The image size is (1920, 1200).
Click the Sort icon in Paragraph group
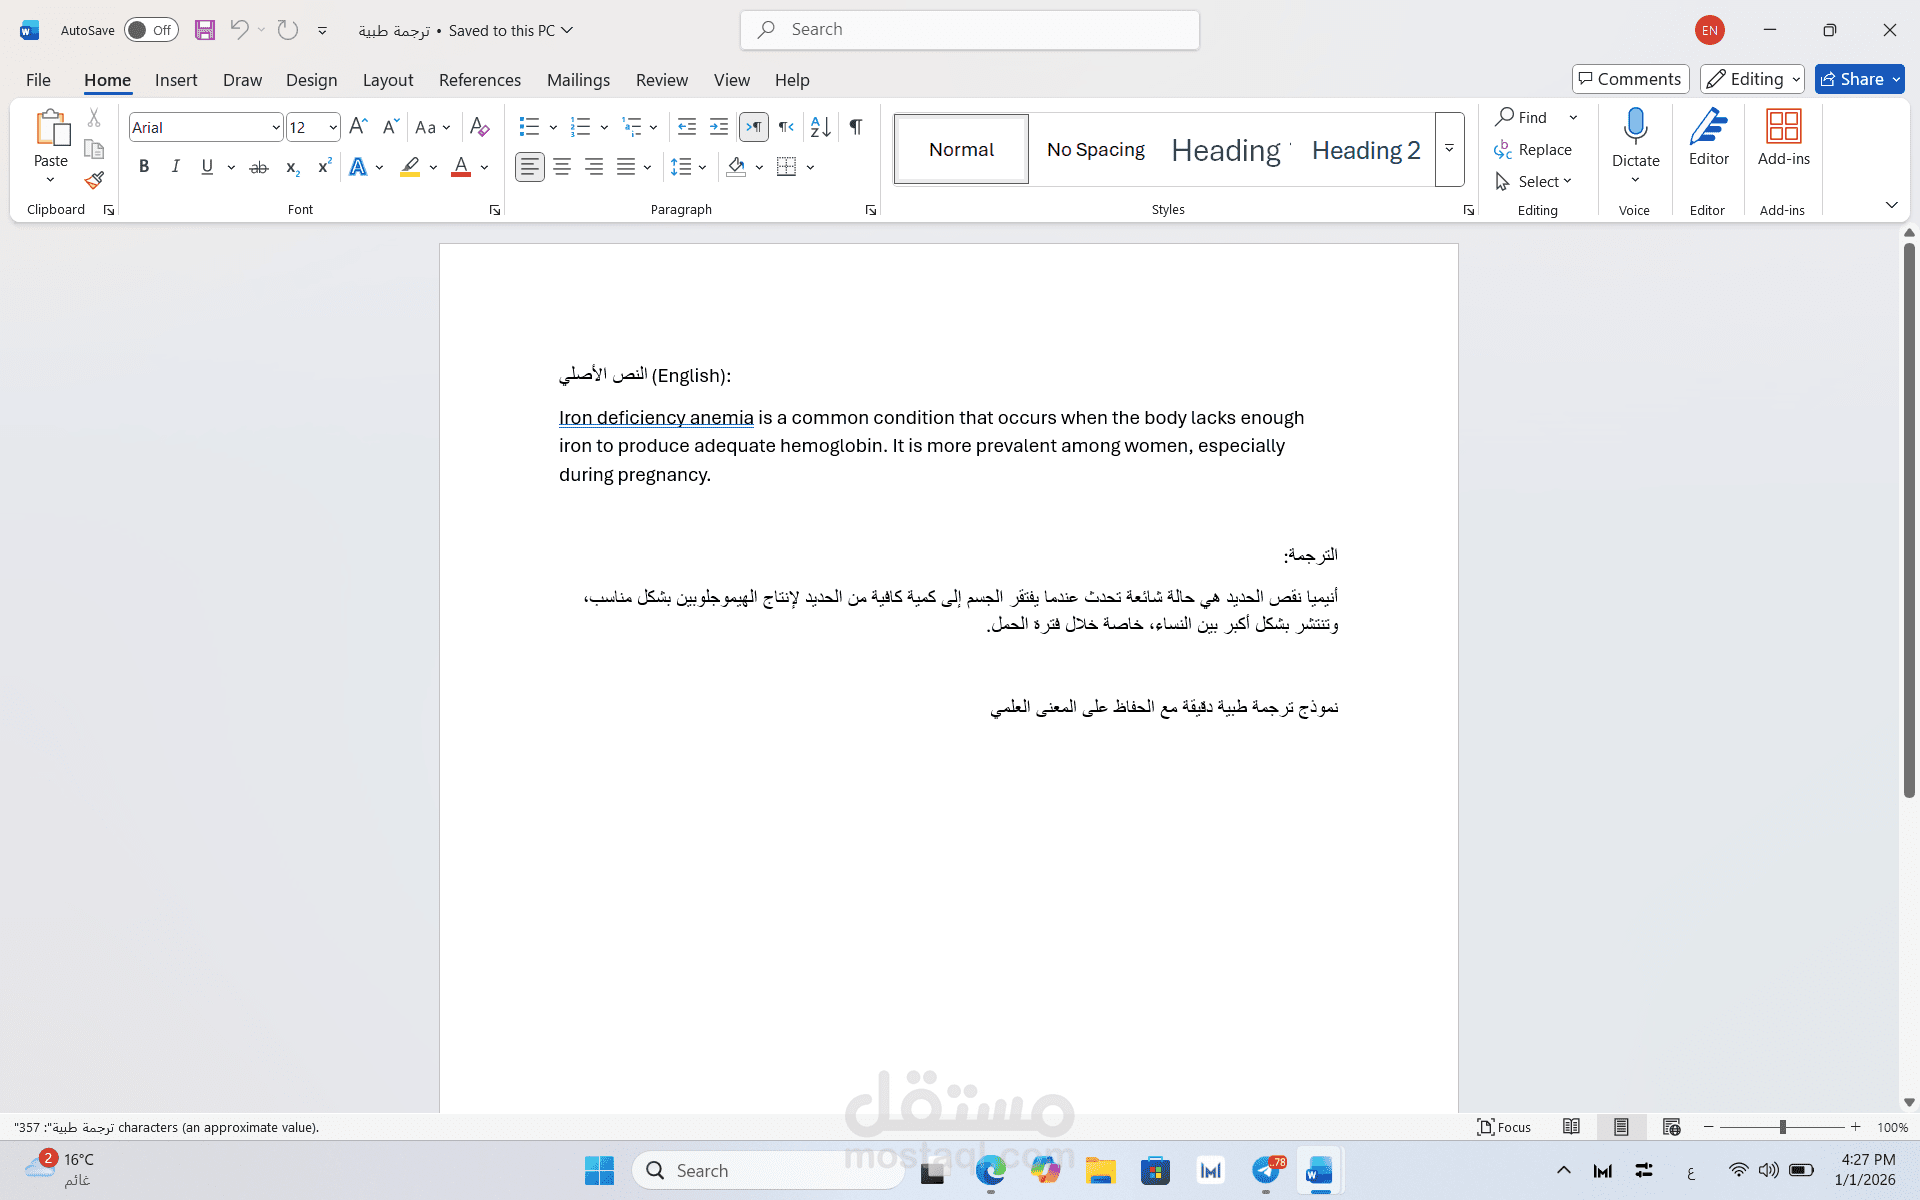pyautogui.click(x=820, y=127)
